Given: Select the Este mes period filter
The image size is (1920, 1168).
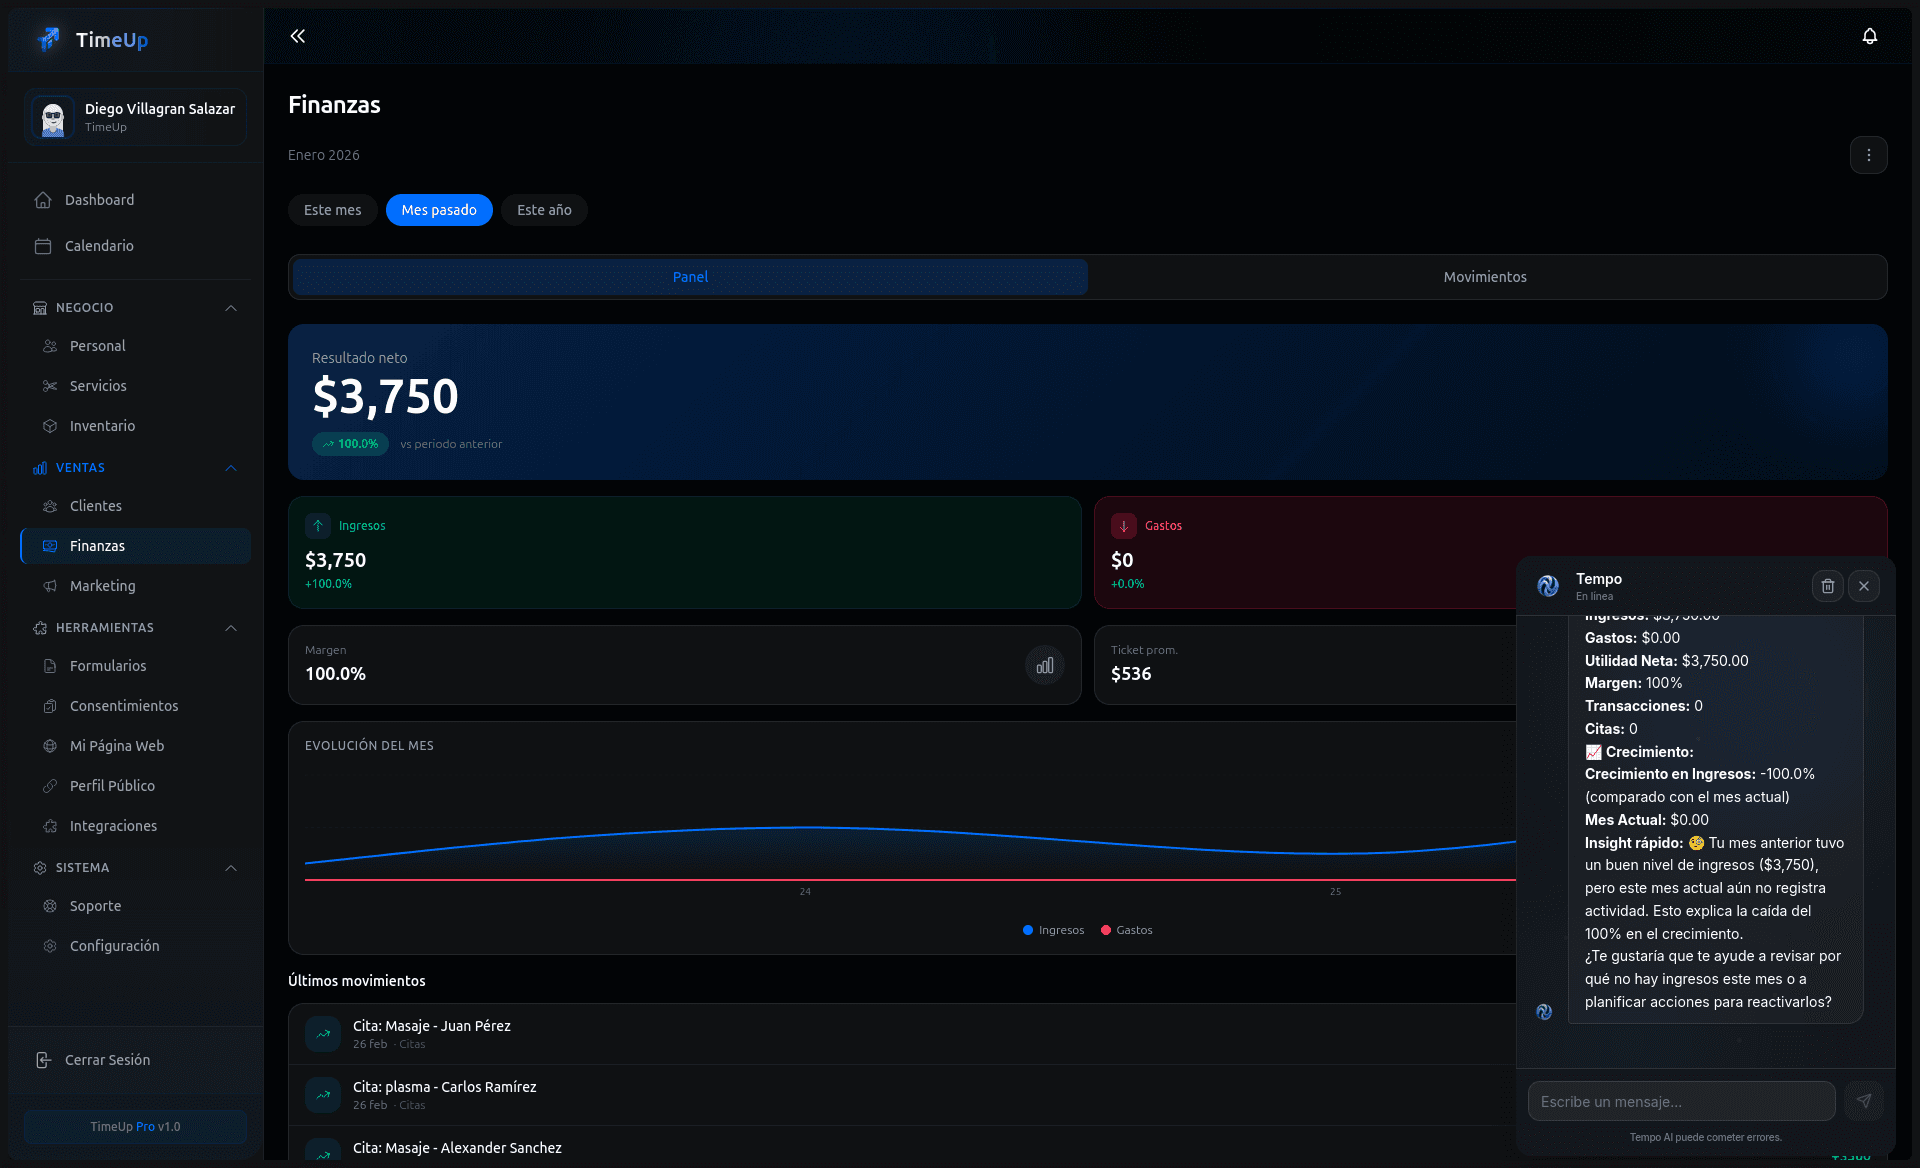Looking at the screenshot, I should (332, 210).
